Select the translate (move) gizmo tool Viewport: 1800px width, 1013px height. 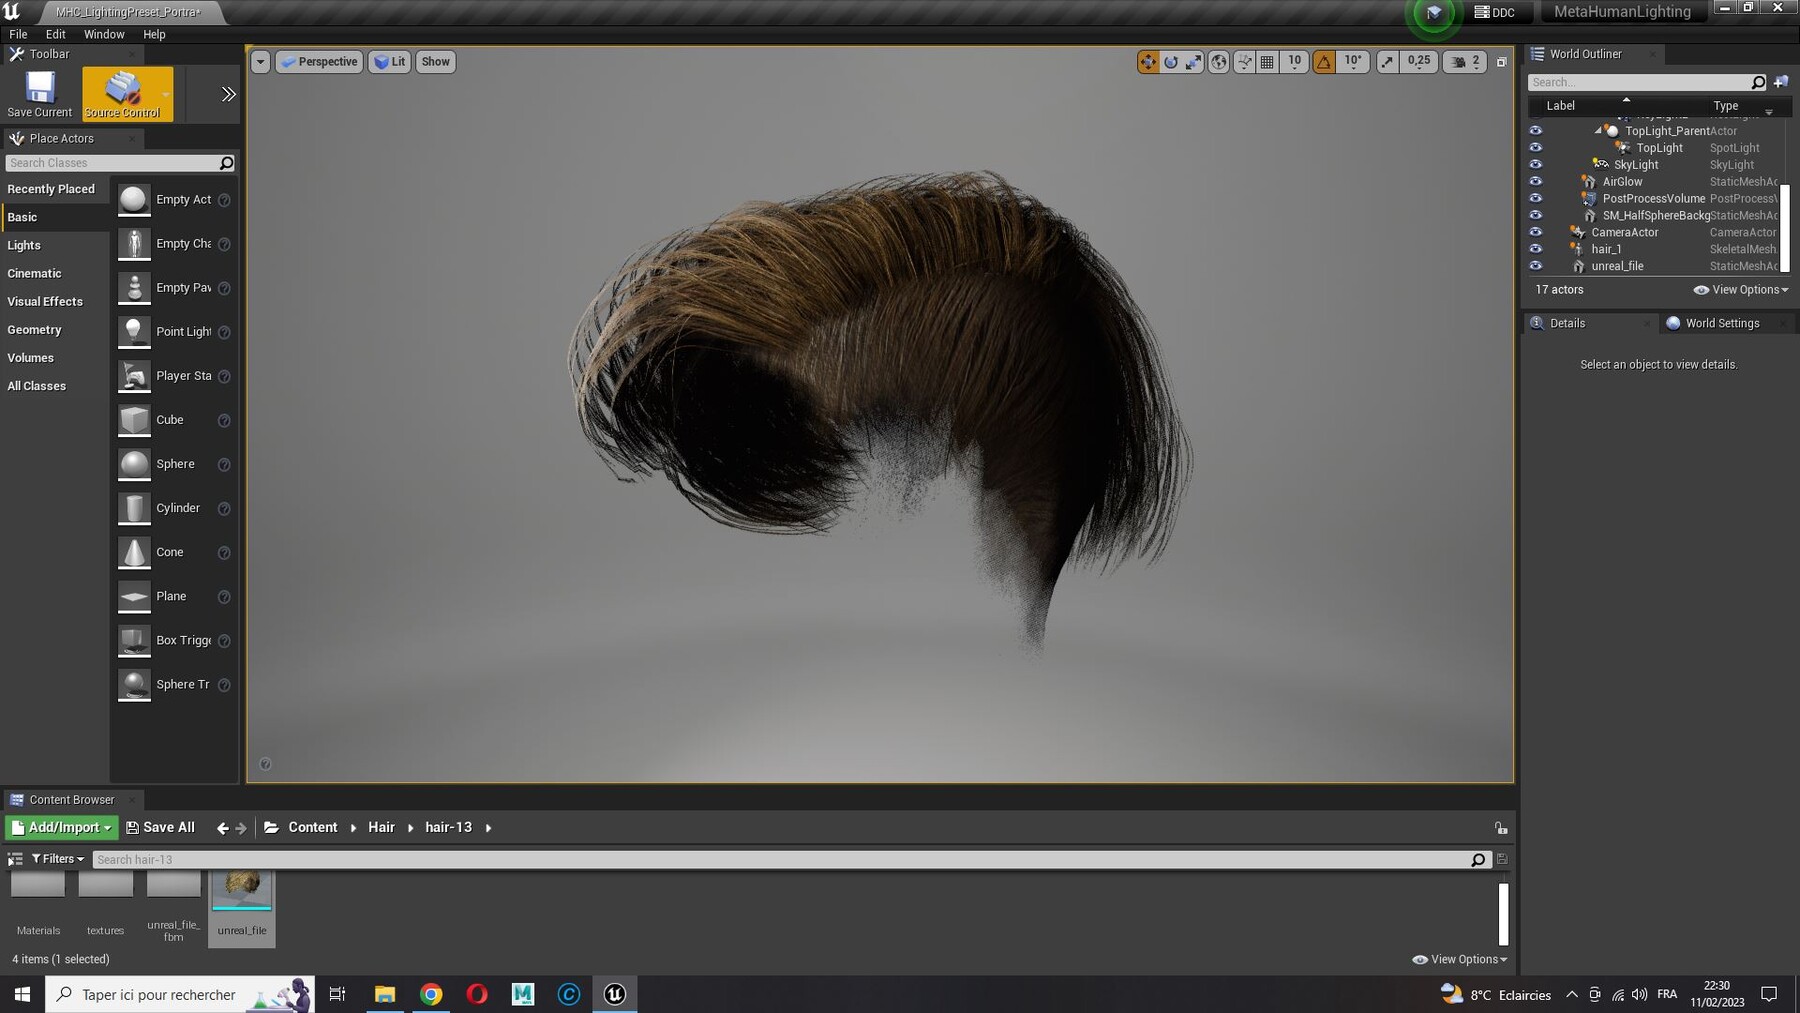[x=1147, y=62]
